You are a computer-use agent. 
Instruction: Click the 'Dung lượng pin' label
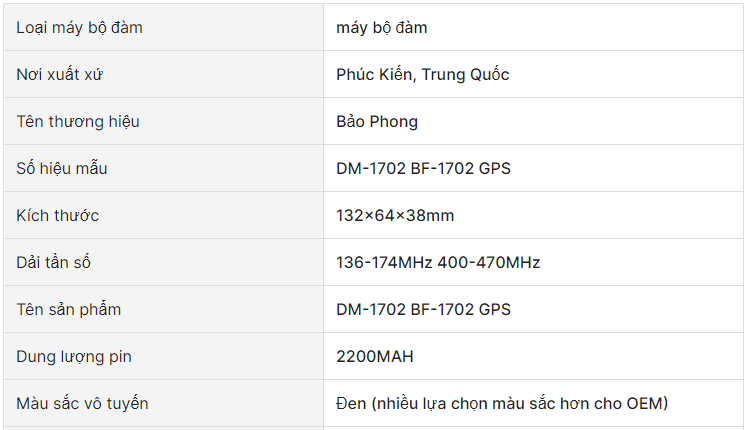74,357
